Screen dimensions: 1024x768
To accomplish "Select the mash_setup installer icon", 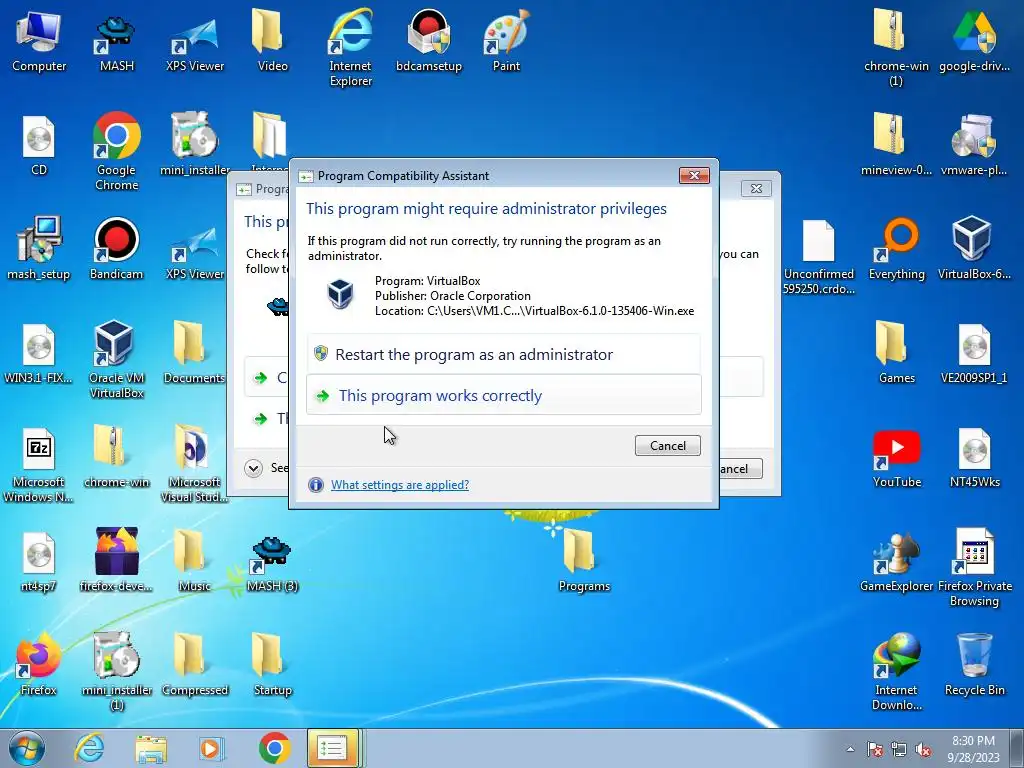I will [39, 249].
